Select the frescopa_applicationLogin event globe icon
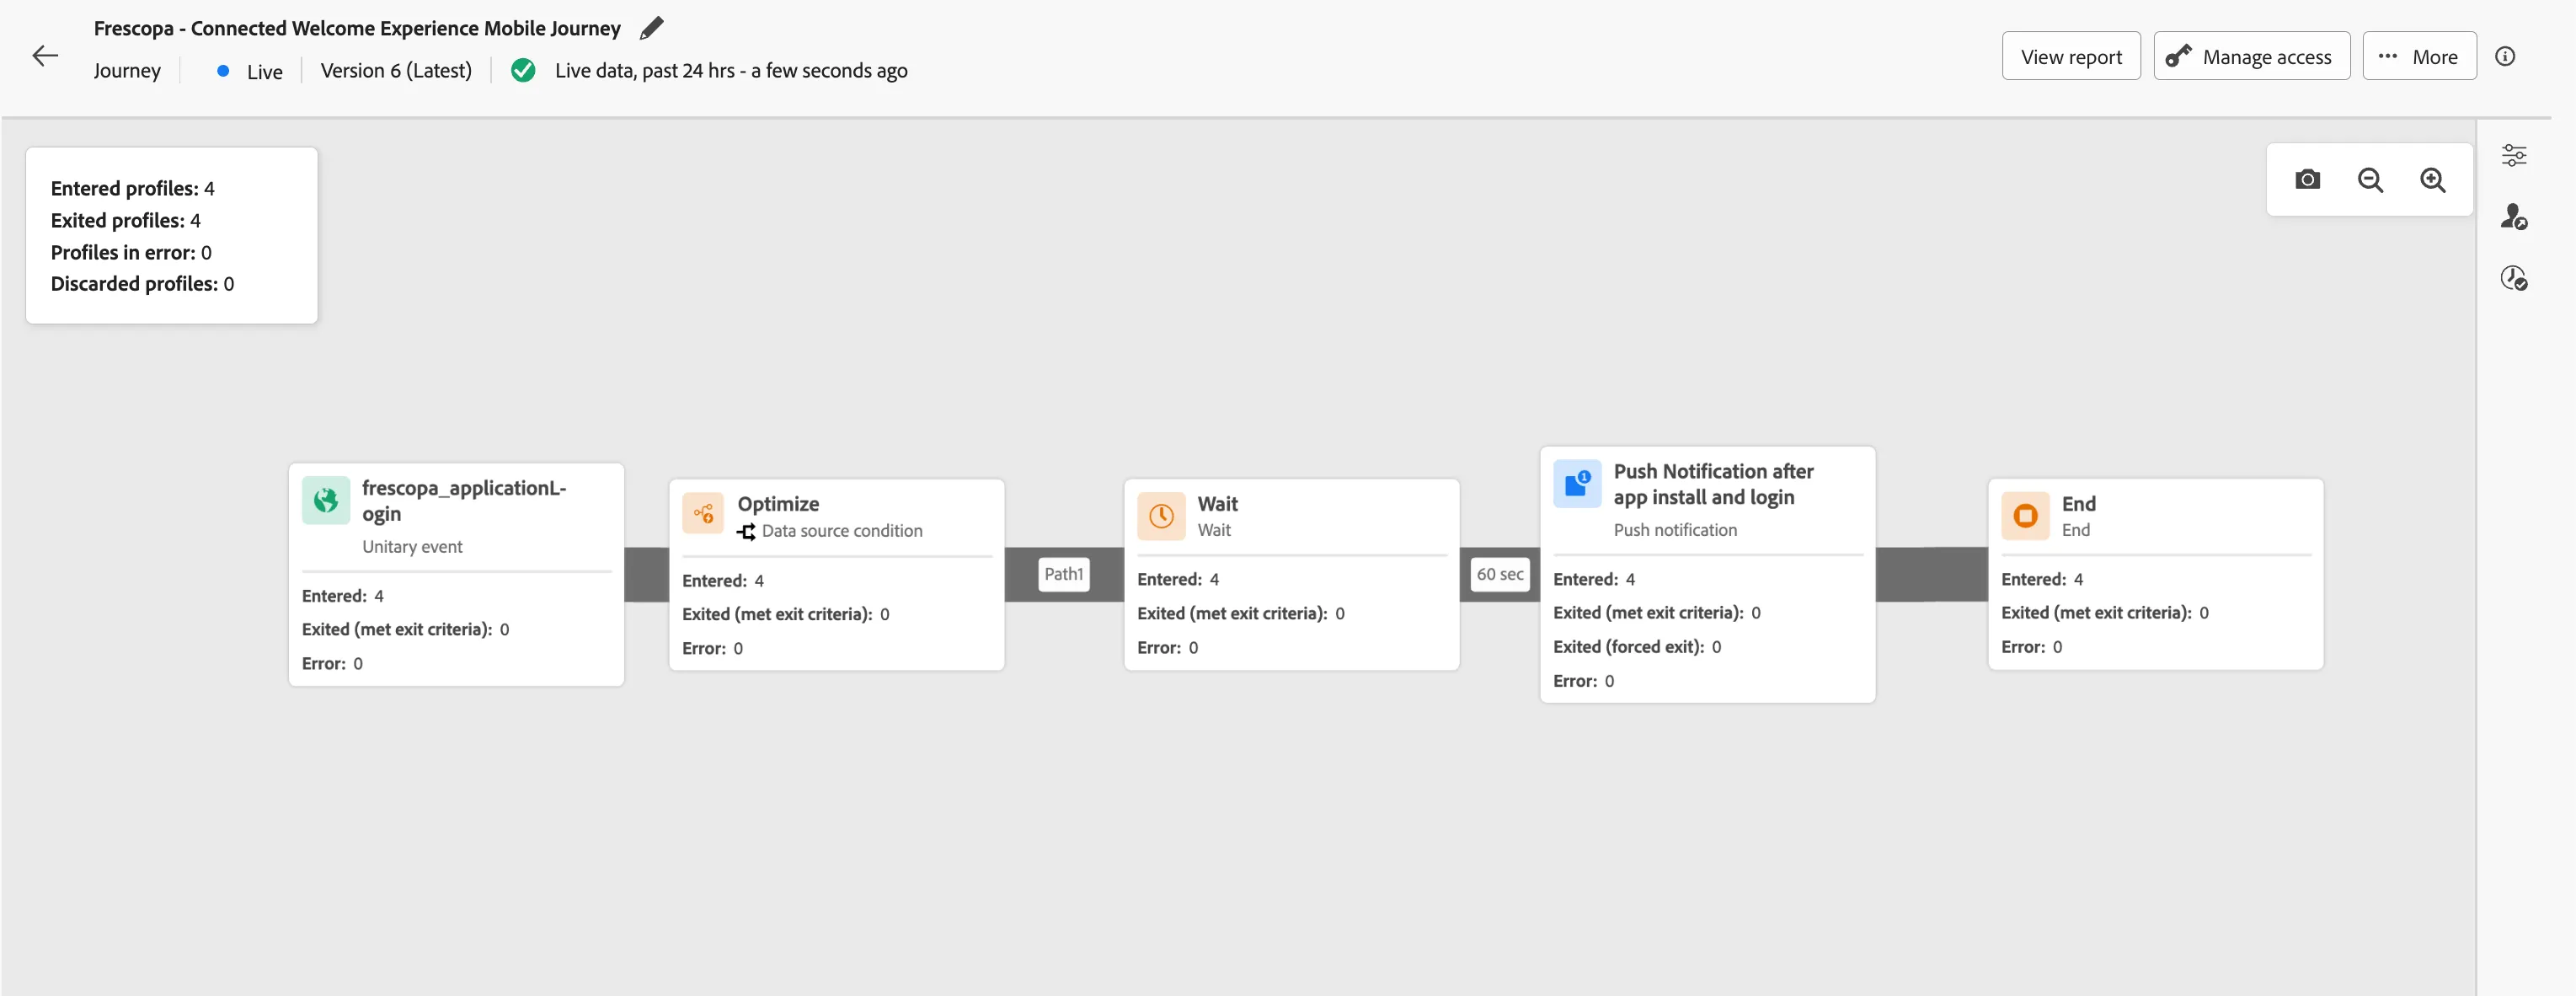Viewport: 2576px width, 996px height. coord(326,500)
